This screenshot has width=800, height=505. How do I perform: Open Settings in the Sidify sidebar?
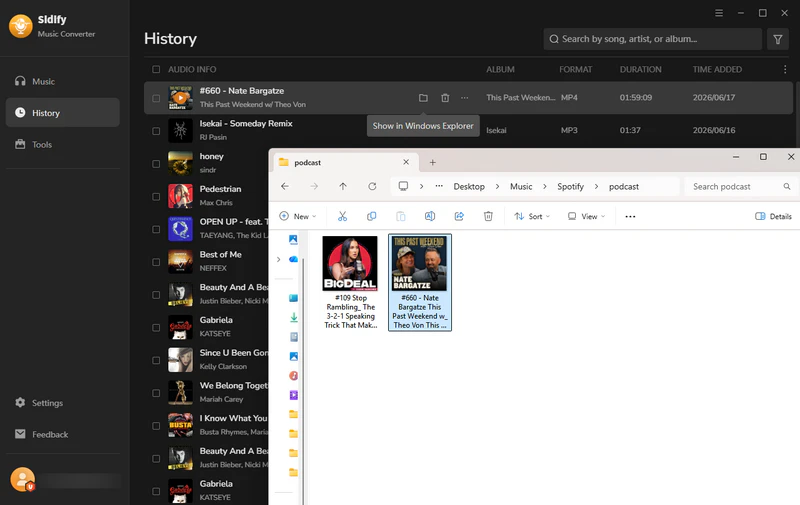pyautogui.click(x=39, y=402)
